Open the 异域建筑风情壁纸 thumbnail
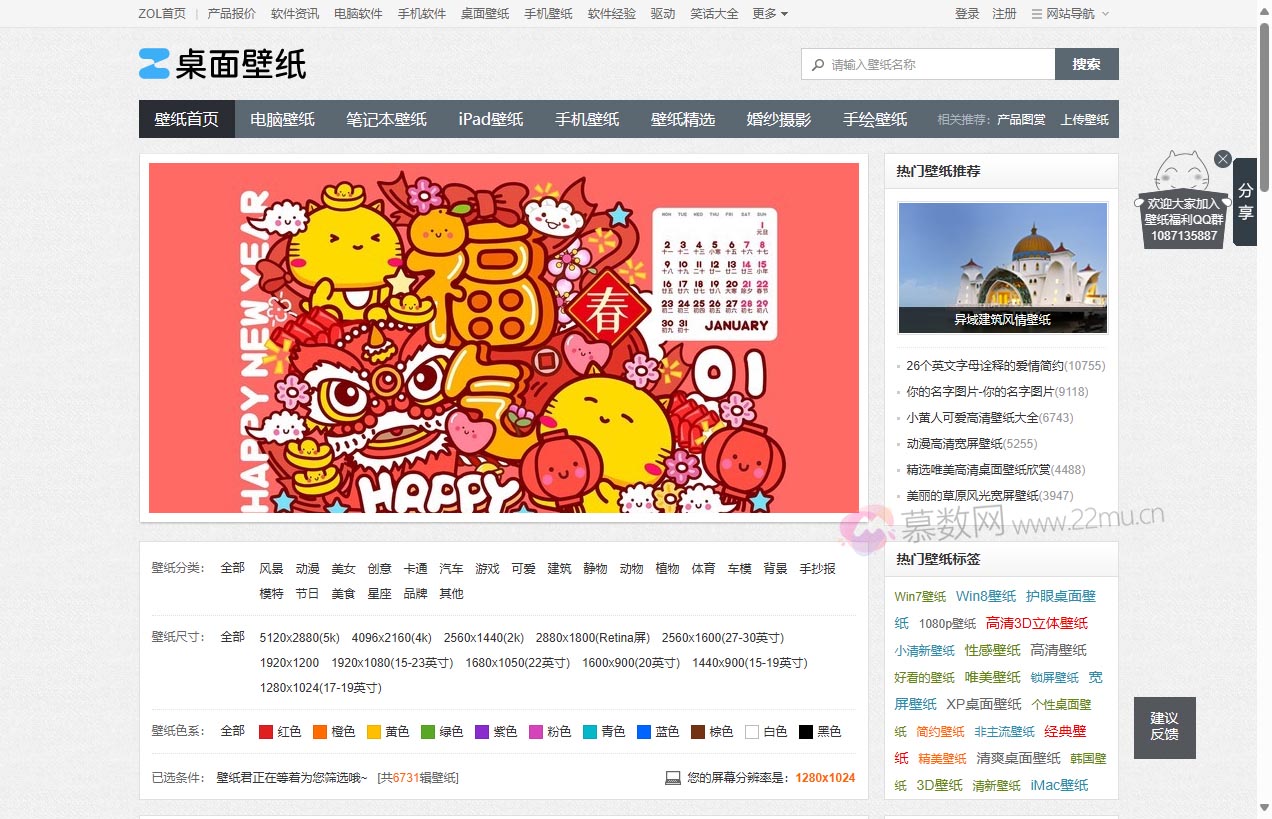Viewport: 1272px width, 819px height. click(x=1002, y=266)
